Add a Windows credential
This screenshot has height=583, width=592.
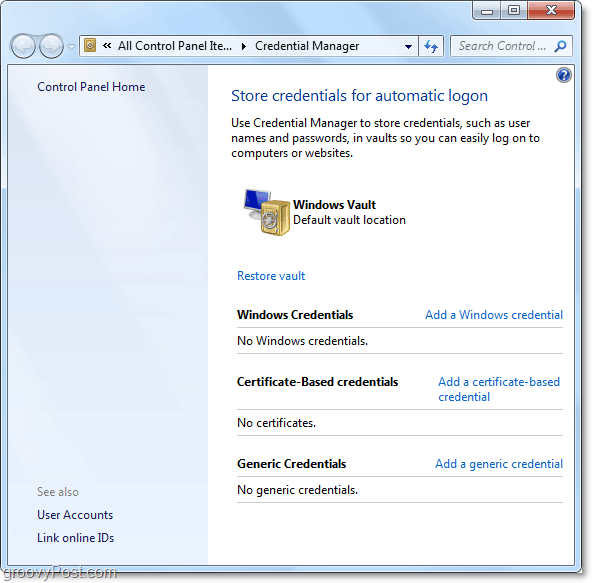click(494, 315)
